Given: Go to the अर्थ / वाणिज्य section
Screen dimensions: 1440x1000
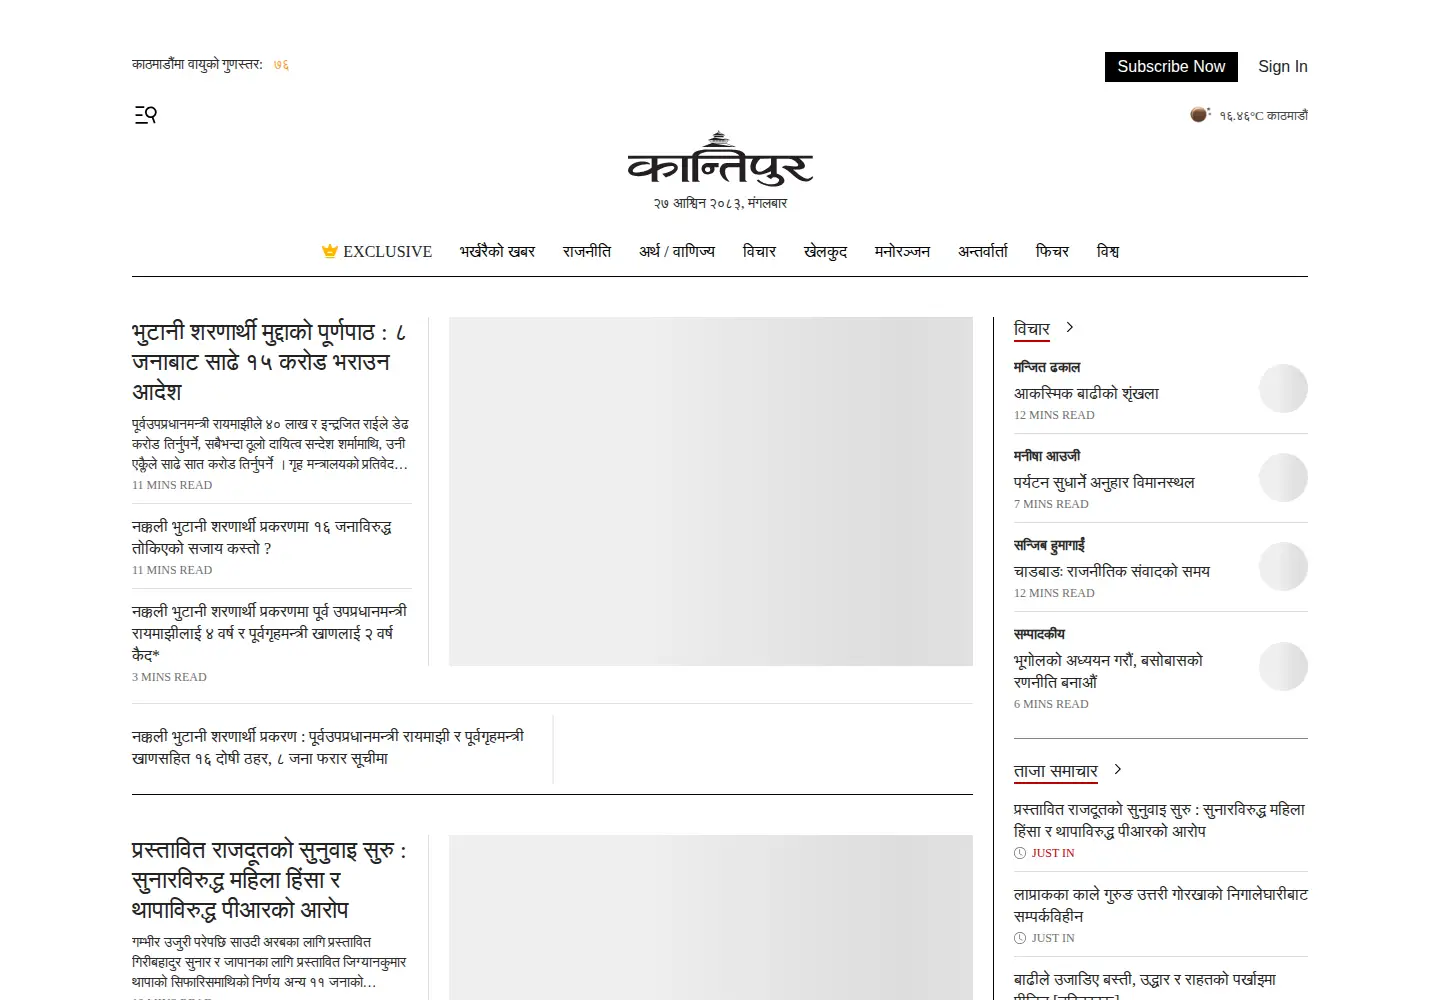Looking at the screenshot, I should tap(677, 252).
